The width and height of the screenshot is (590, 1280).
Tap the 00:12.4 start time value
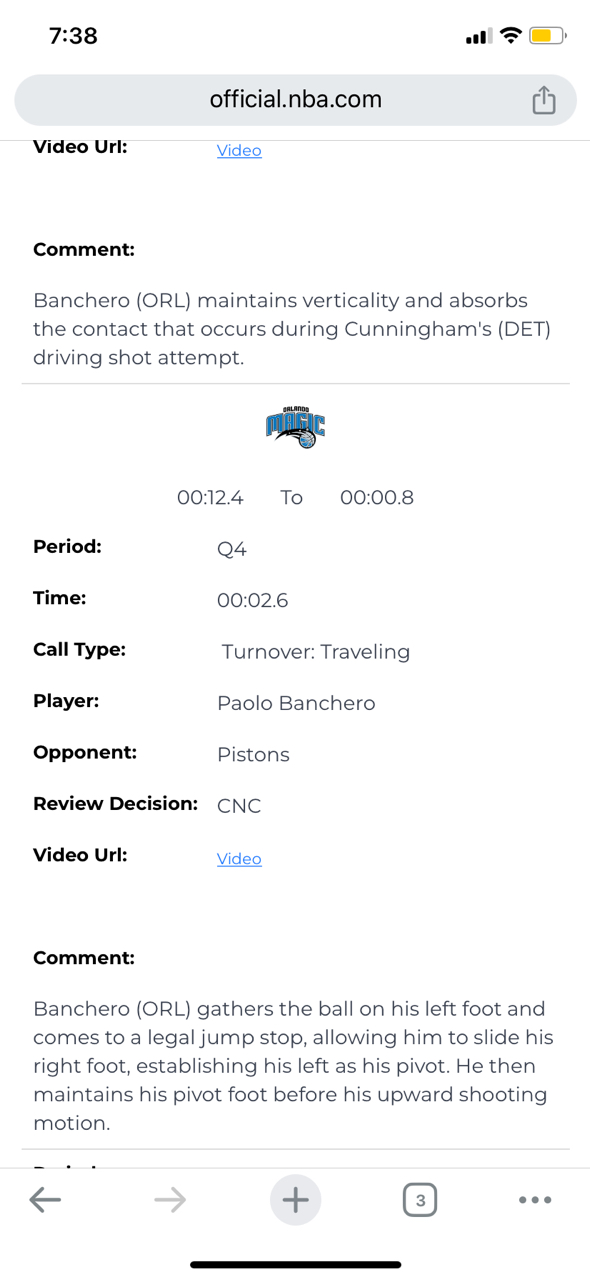coord(210,497)
